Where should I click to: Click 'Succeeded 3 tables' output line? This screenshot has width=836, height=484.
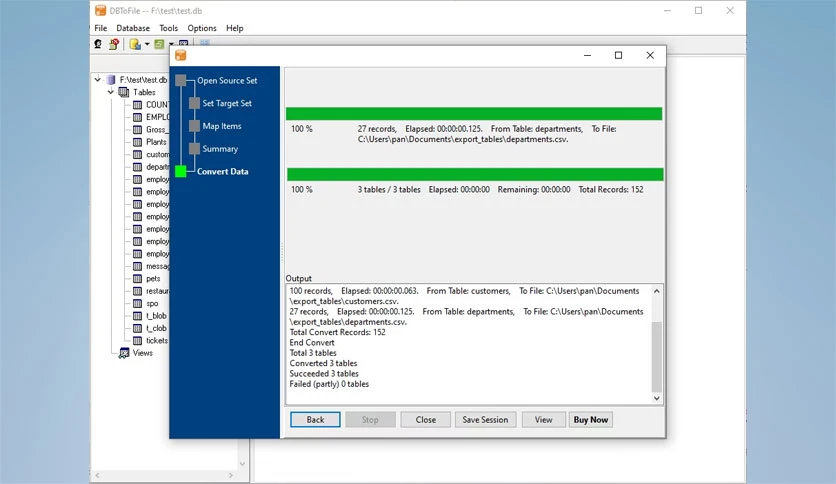(324, 374)
